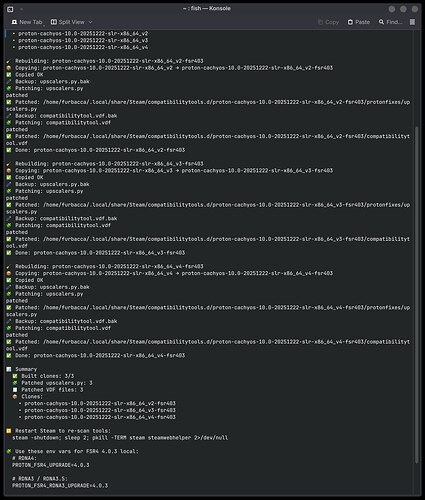Viewport: 425px width, 500px height.
Task: Click the minimize window button
Action: (392, 9)
